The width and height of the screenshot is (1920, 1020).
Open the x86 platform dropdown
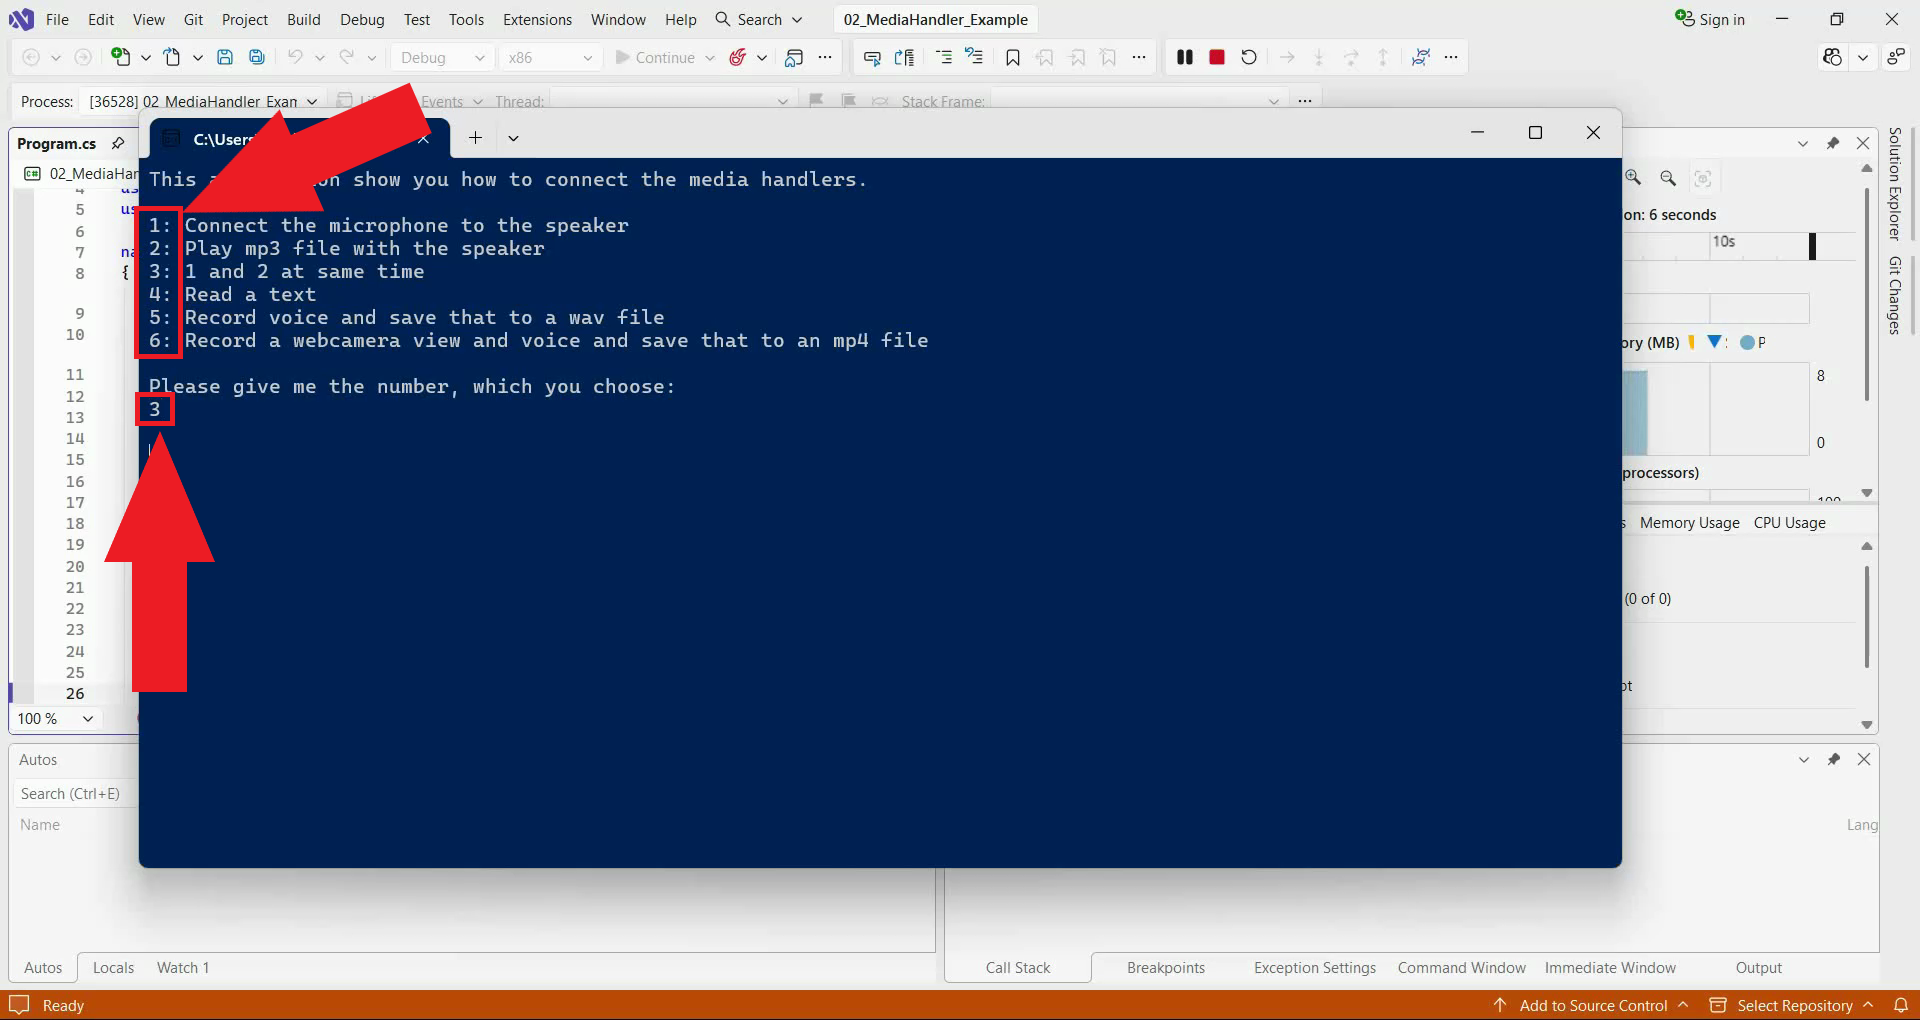tap(550, 57)
